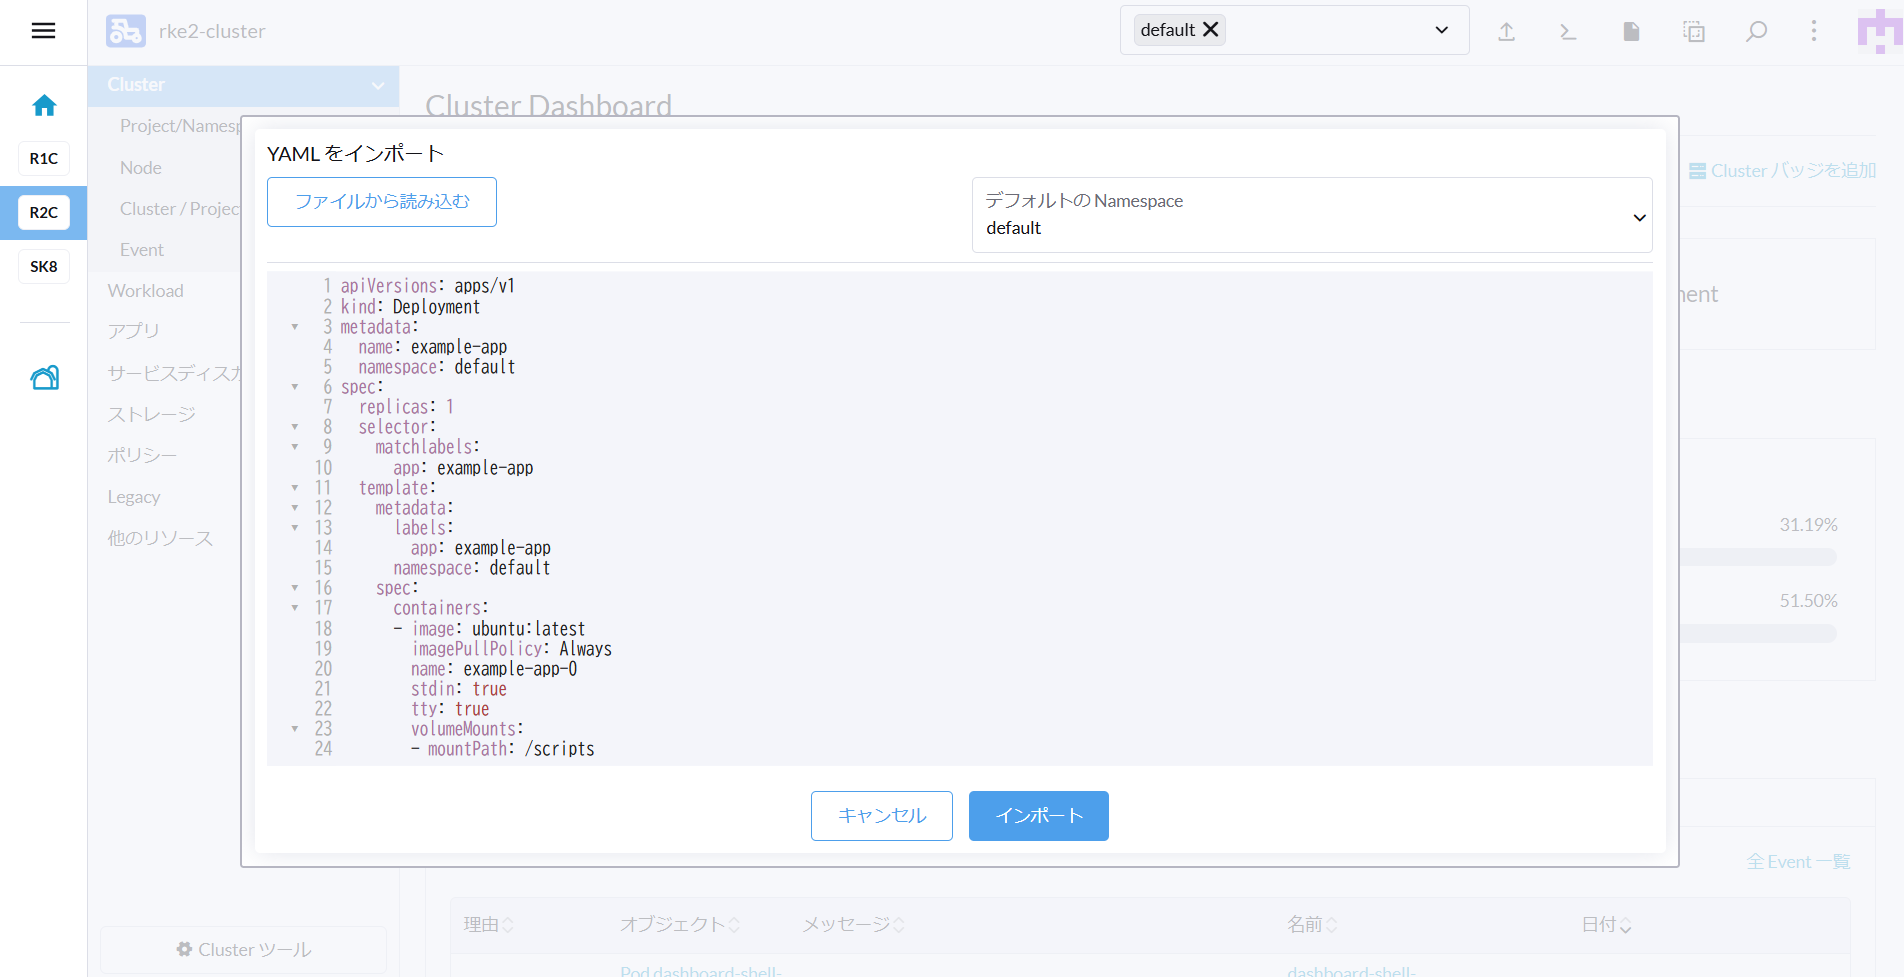Open the Legacy menu section
The image size is (1904, 977).
click(x=134, y=497)
